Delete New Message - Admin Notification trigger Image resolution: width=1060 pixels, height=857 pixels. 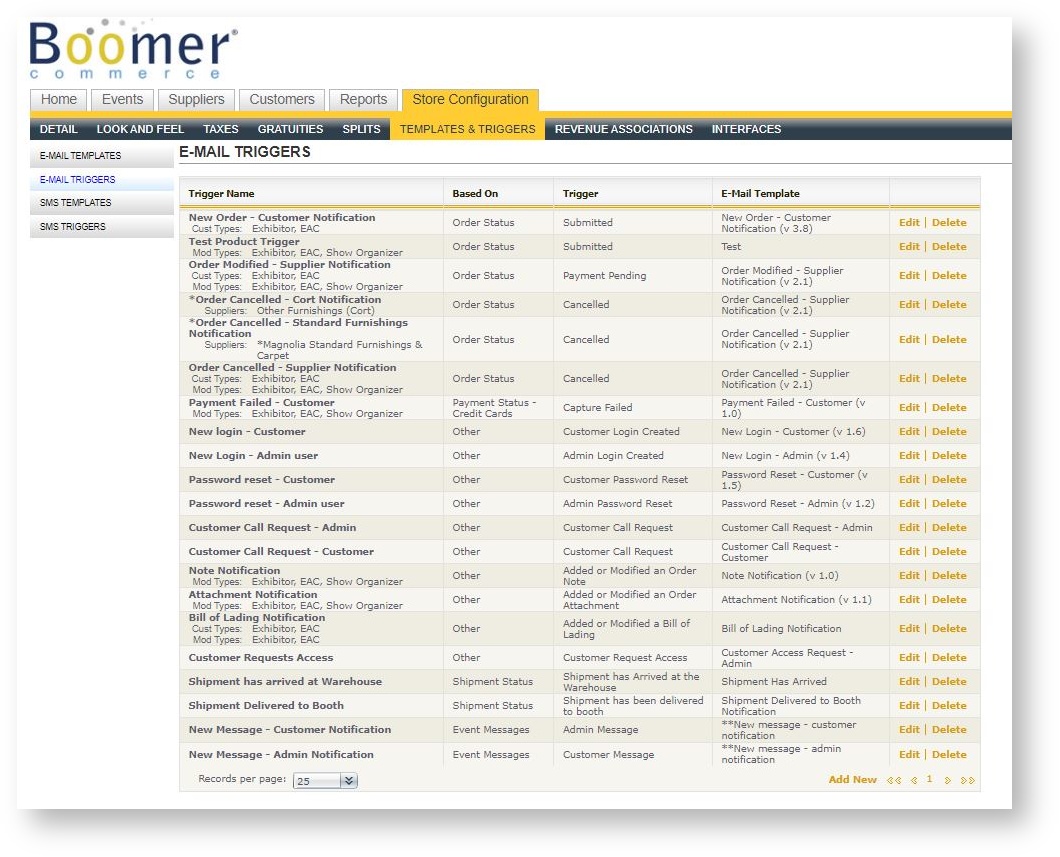click(x=949, y=755)
